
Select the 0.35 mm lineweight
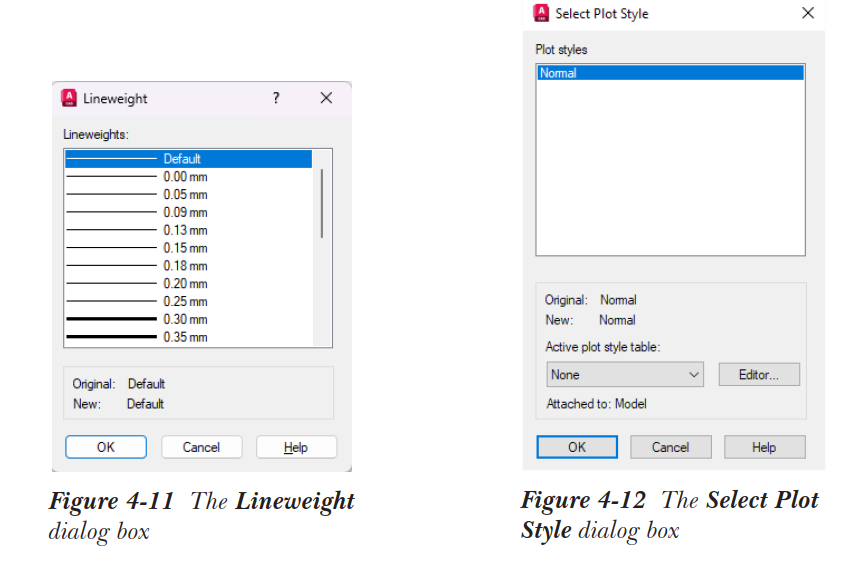click(x=188, y=336)
